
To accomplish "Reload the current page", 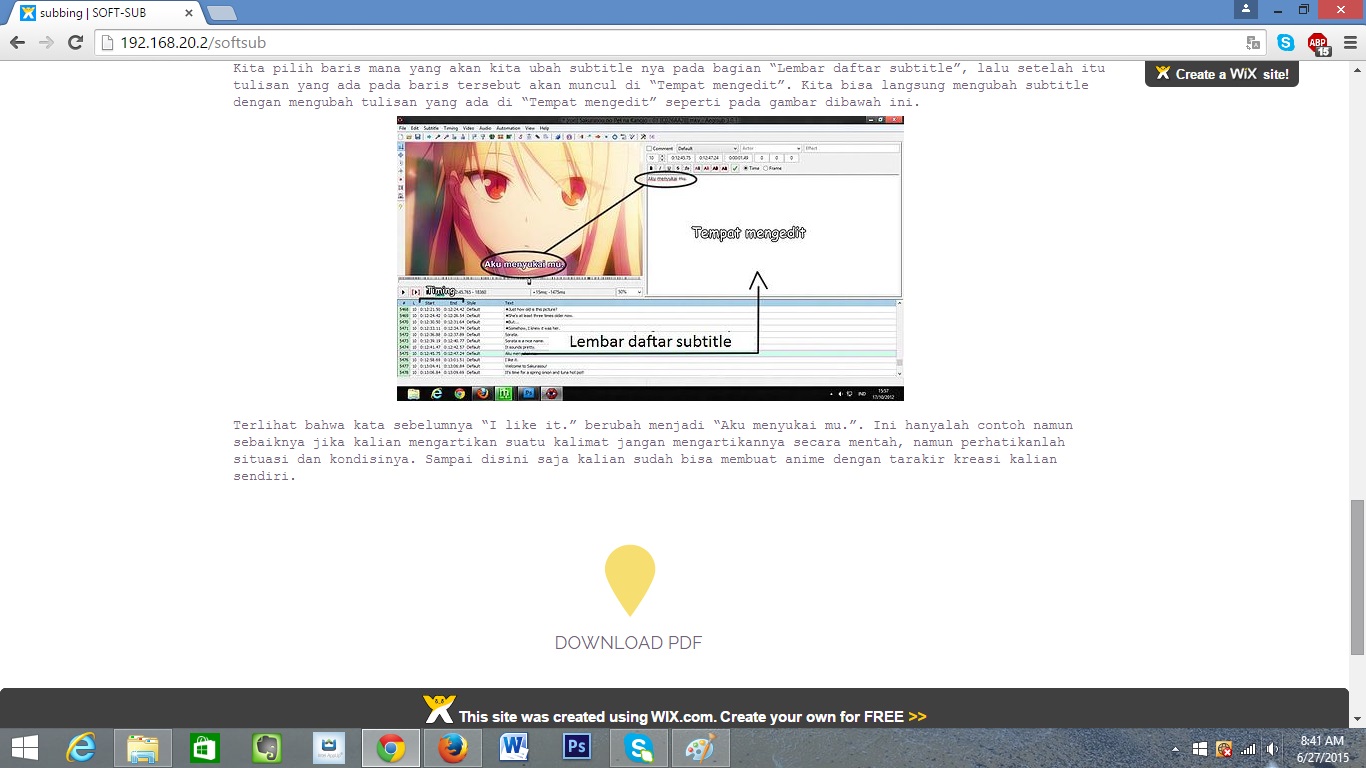I will [x=75, y=43].
